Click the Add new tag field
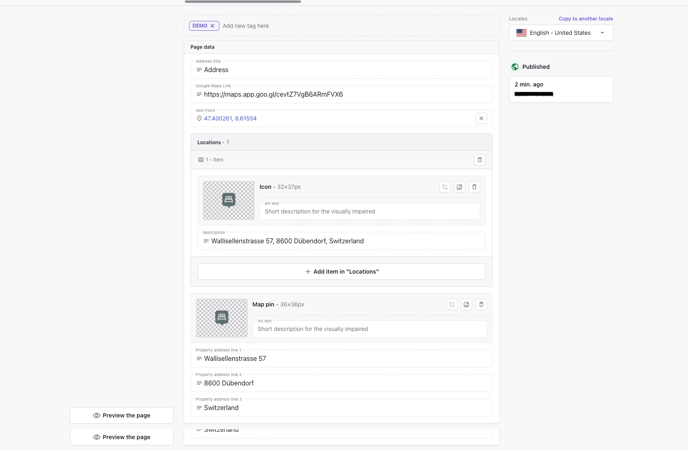The image size is (688, 451). click(246, 26)
